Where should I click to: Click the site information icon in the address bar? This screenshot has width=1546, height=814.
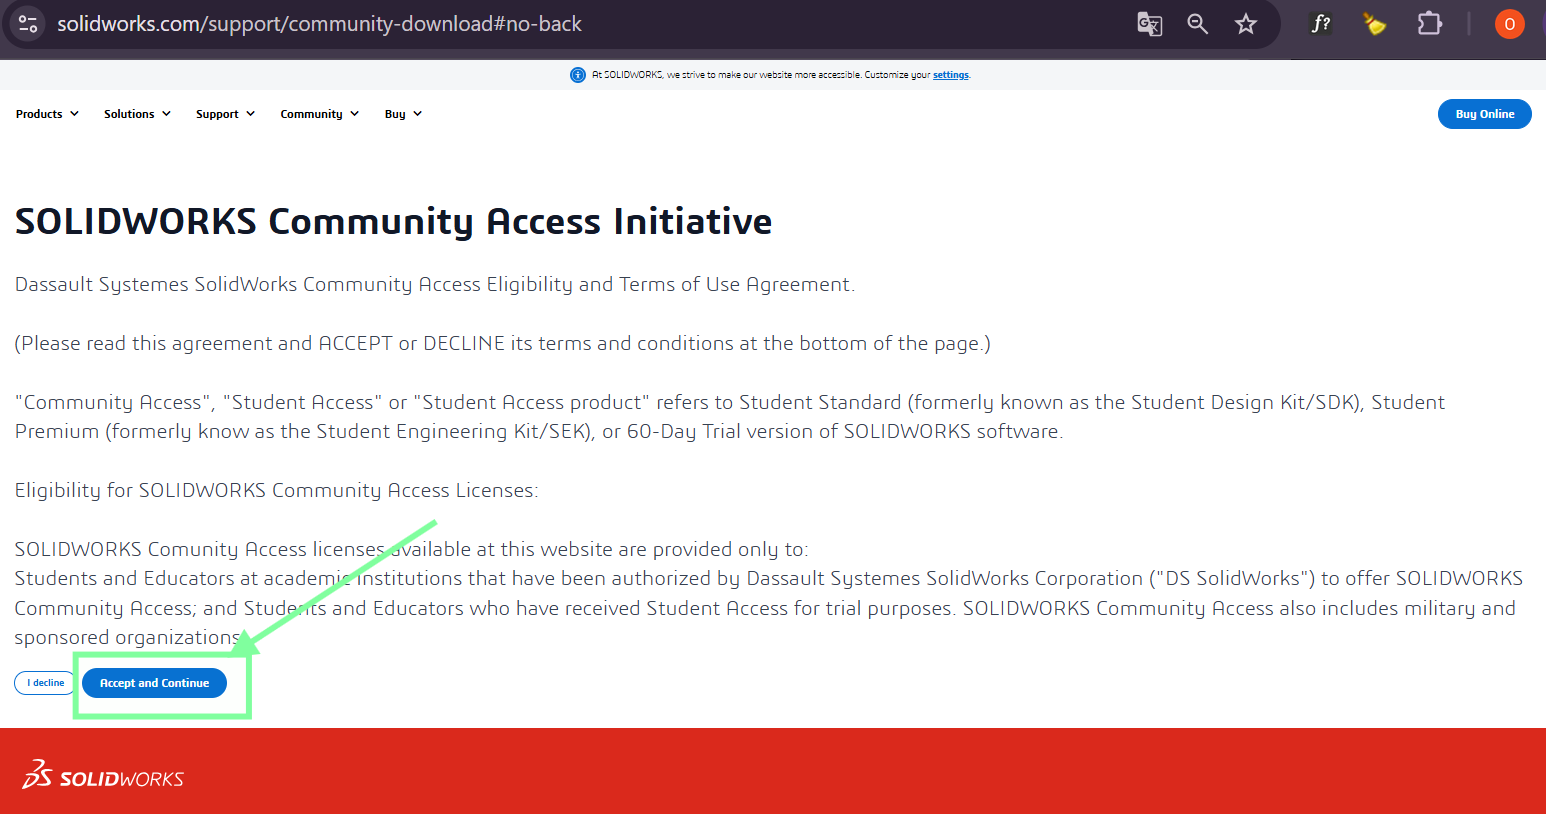pos(28,24)
